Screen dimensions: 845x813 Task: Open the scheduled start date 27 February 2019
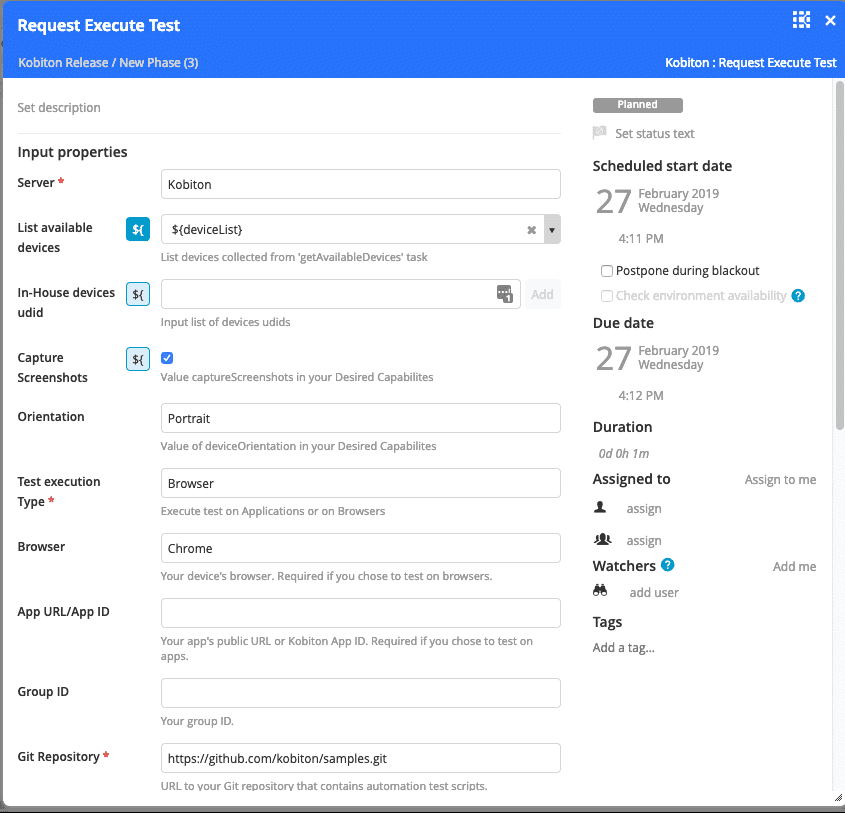click(656, 201)
